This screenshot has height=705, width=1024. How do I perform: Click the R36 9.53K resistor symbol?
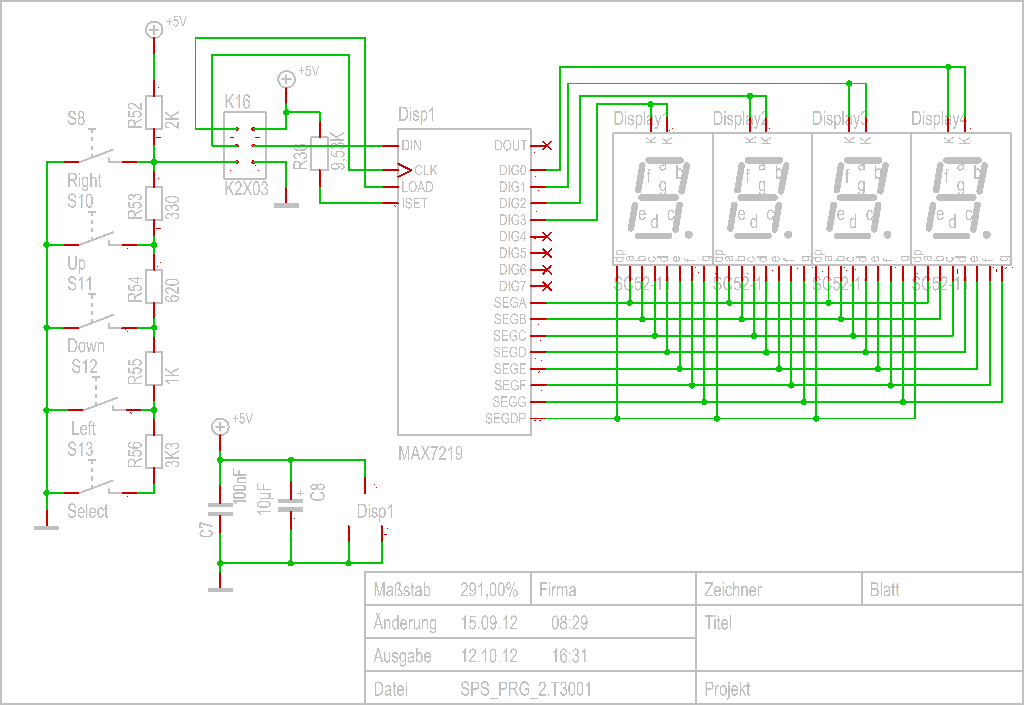click(x=321, y=156)
